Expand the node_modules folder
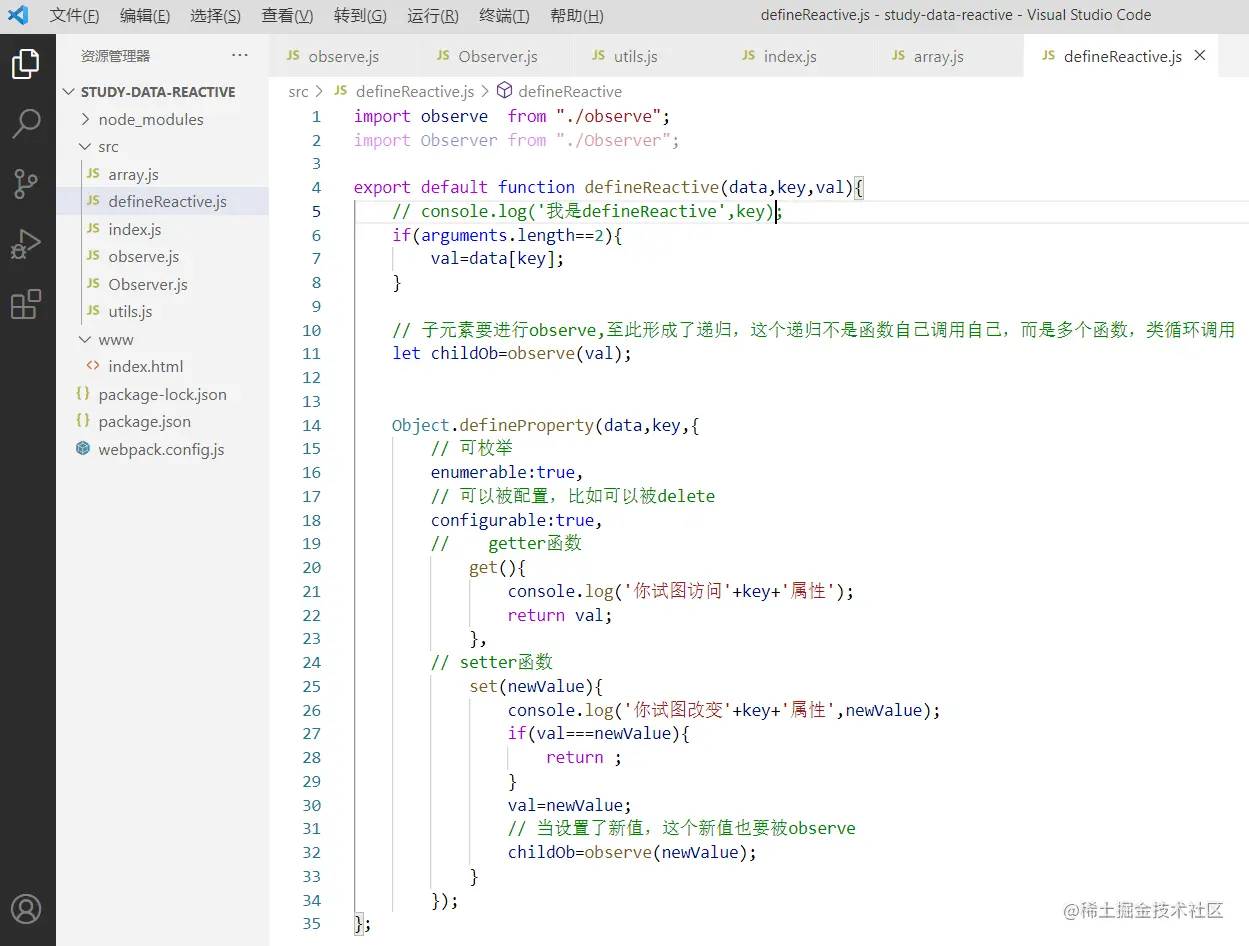The height and width of the screenshot is (946, 1249). [88, 119]
